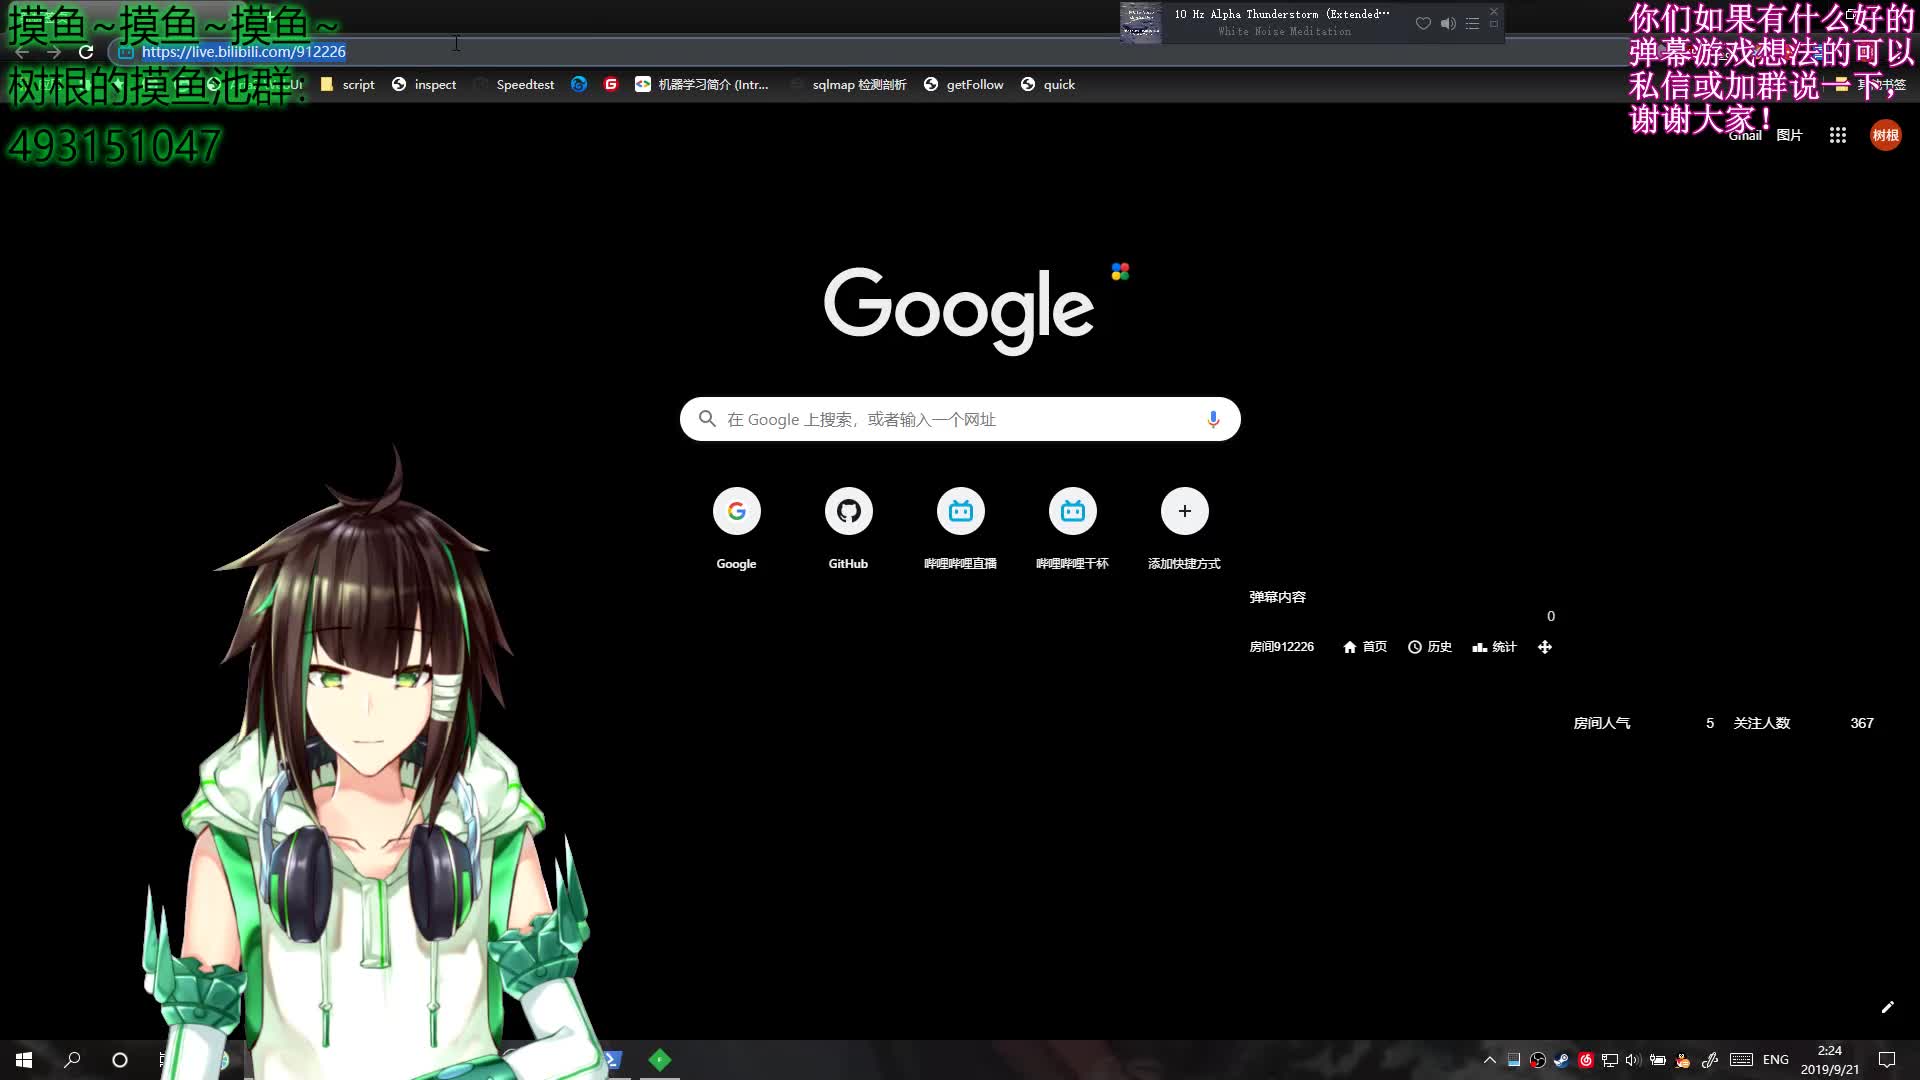Open the Windows Start menu
Screen dimensions: 1920x1080
point(24,1060)
